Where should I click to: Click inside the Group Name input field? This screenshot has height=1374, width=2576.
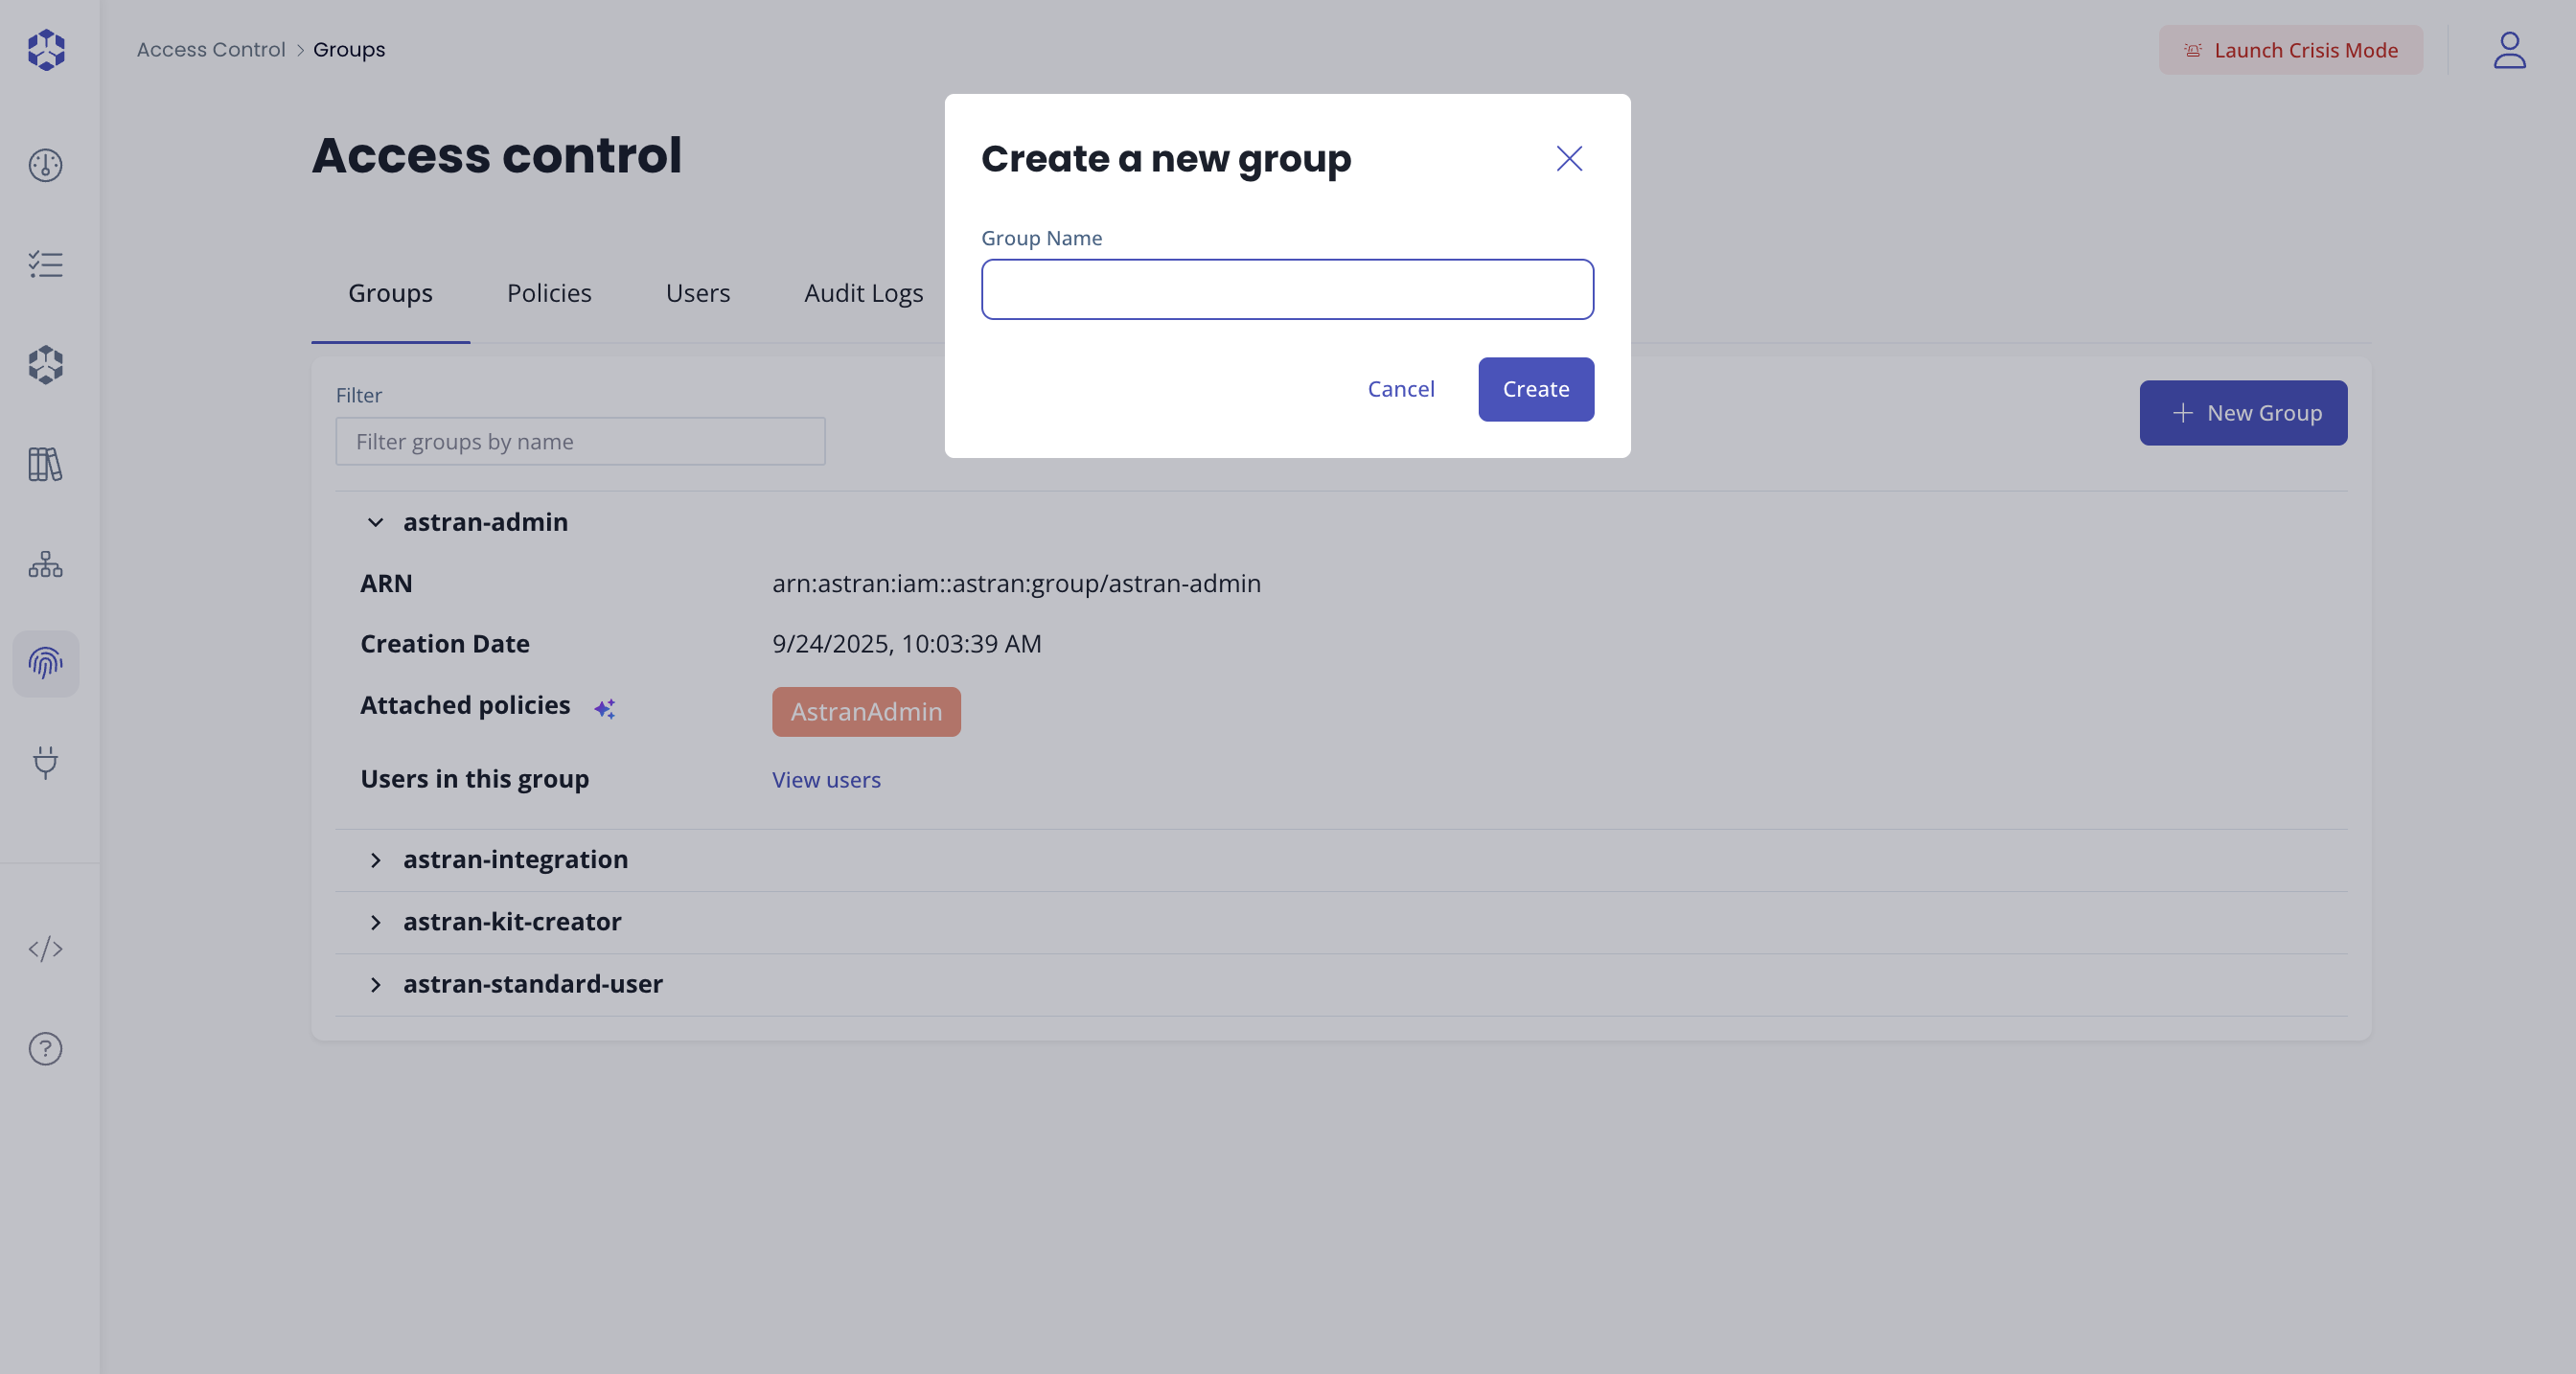tap(1286, 289)
